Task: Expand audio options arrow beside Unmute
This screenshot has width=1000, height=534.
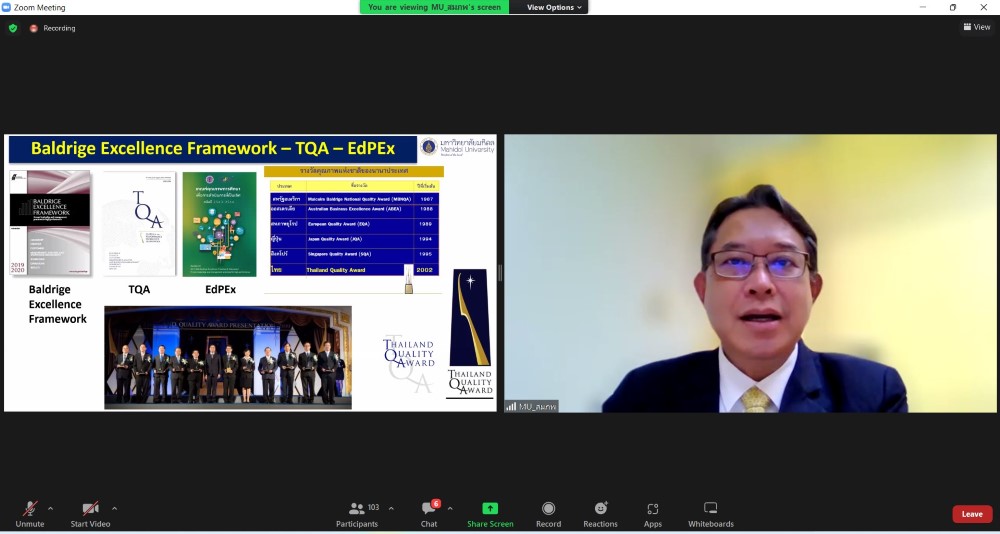Action: pos(51,508)
